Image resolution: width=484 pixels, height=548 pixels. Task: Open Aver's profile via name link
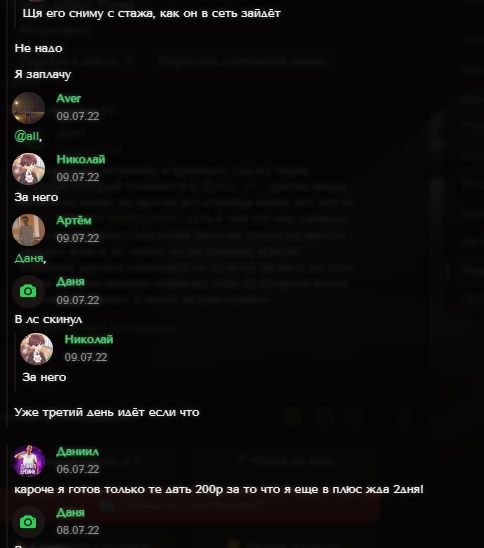[68, 99]
